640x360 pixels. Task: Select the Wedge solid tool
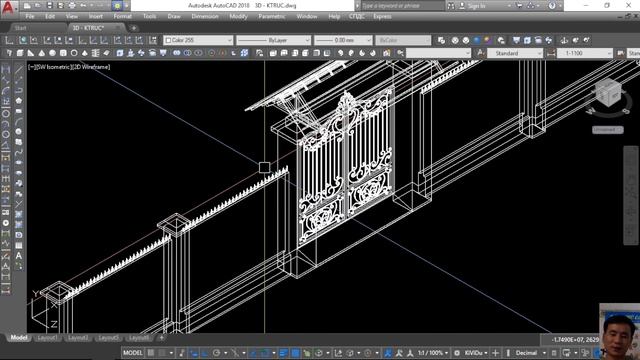pos(31,53)
